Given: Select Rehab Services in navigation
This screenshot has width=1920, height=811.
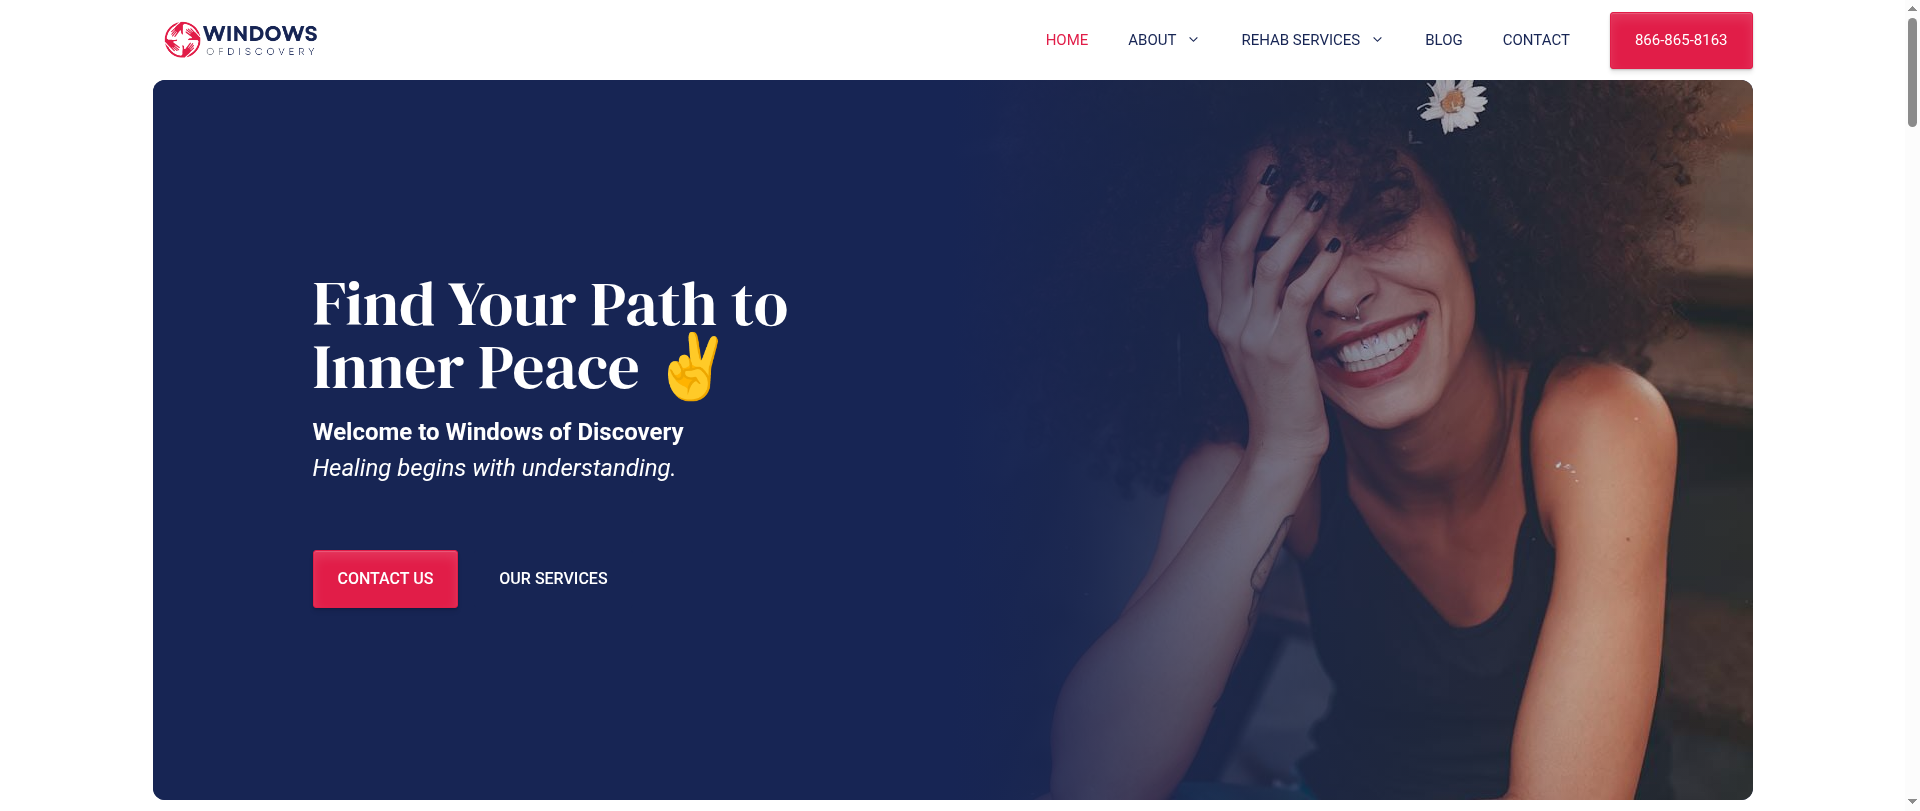Looking at the screenshot, I should pyautogui.click(x=1300, y=40).
